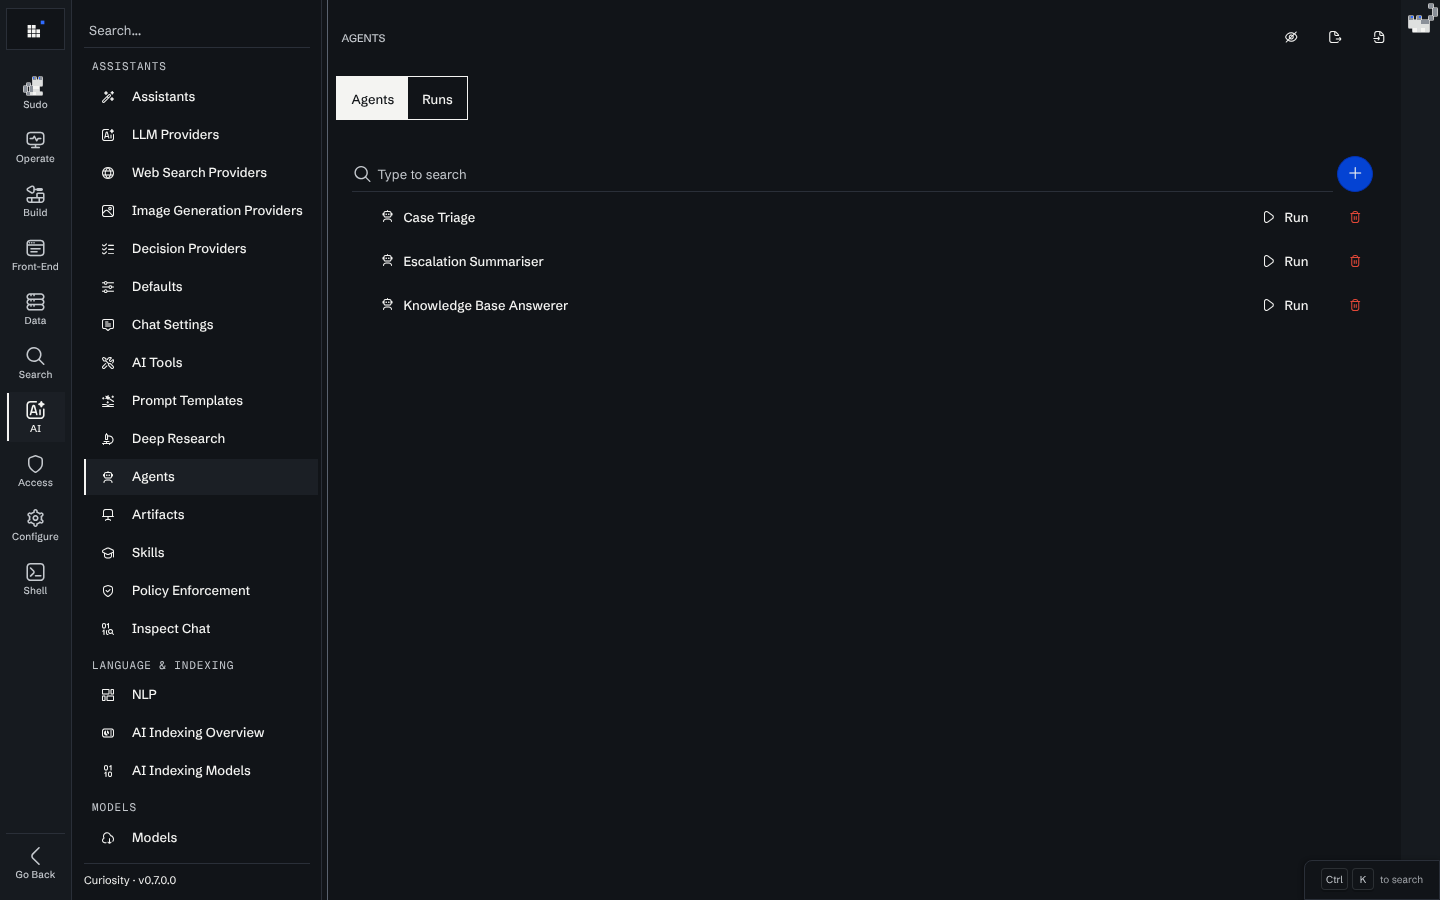Open Policy Enforcement menu item
The height and width of the screenshot is (900, 1440).
point(201,591)
